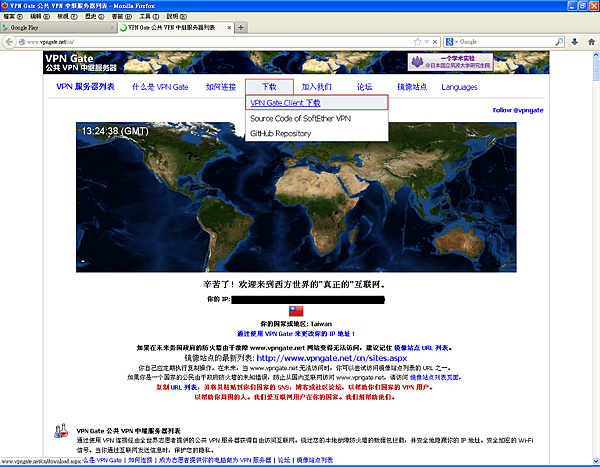Choose VPN Gate Client 下载 from dropdown
This screenshot has width=600, height=467.
285,103
